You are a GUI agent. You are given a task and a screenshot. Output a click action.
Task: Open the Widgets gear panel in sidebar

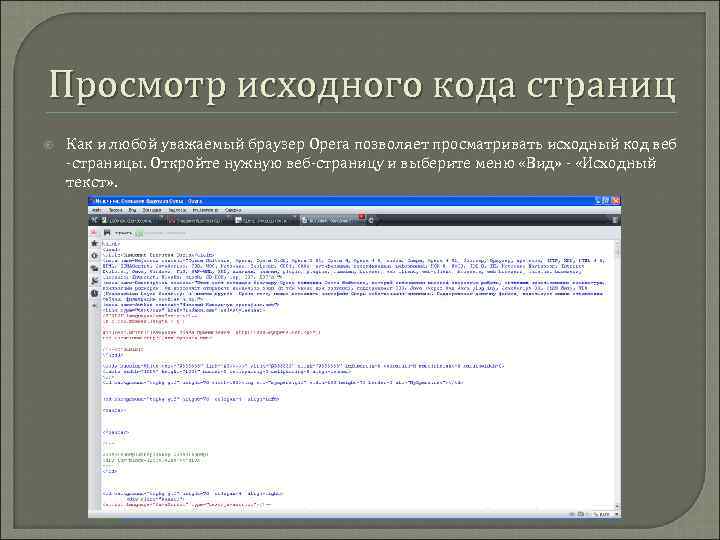(x=95, y=256)
